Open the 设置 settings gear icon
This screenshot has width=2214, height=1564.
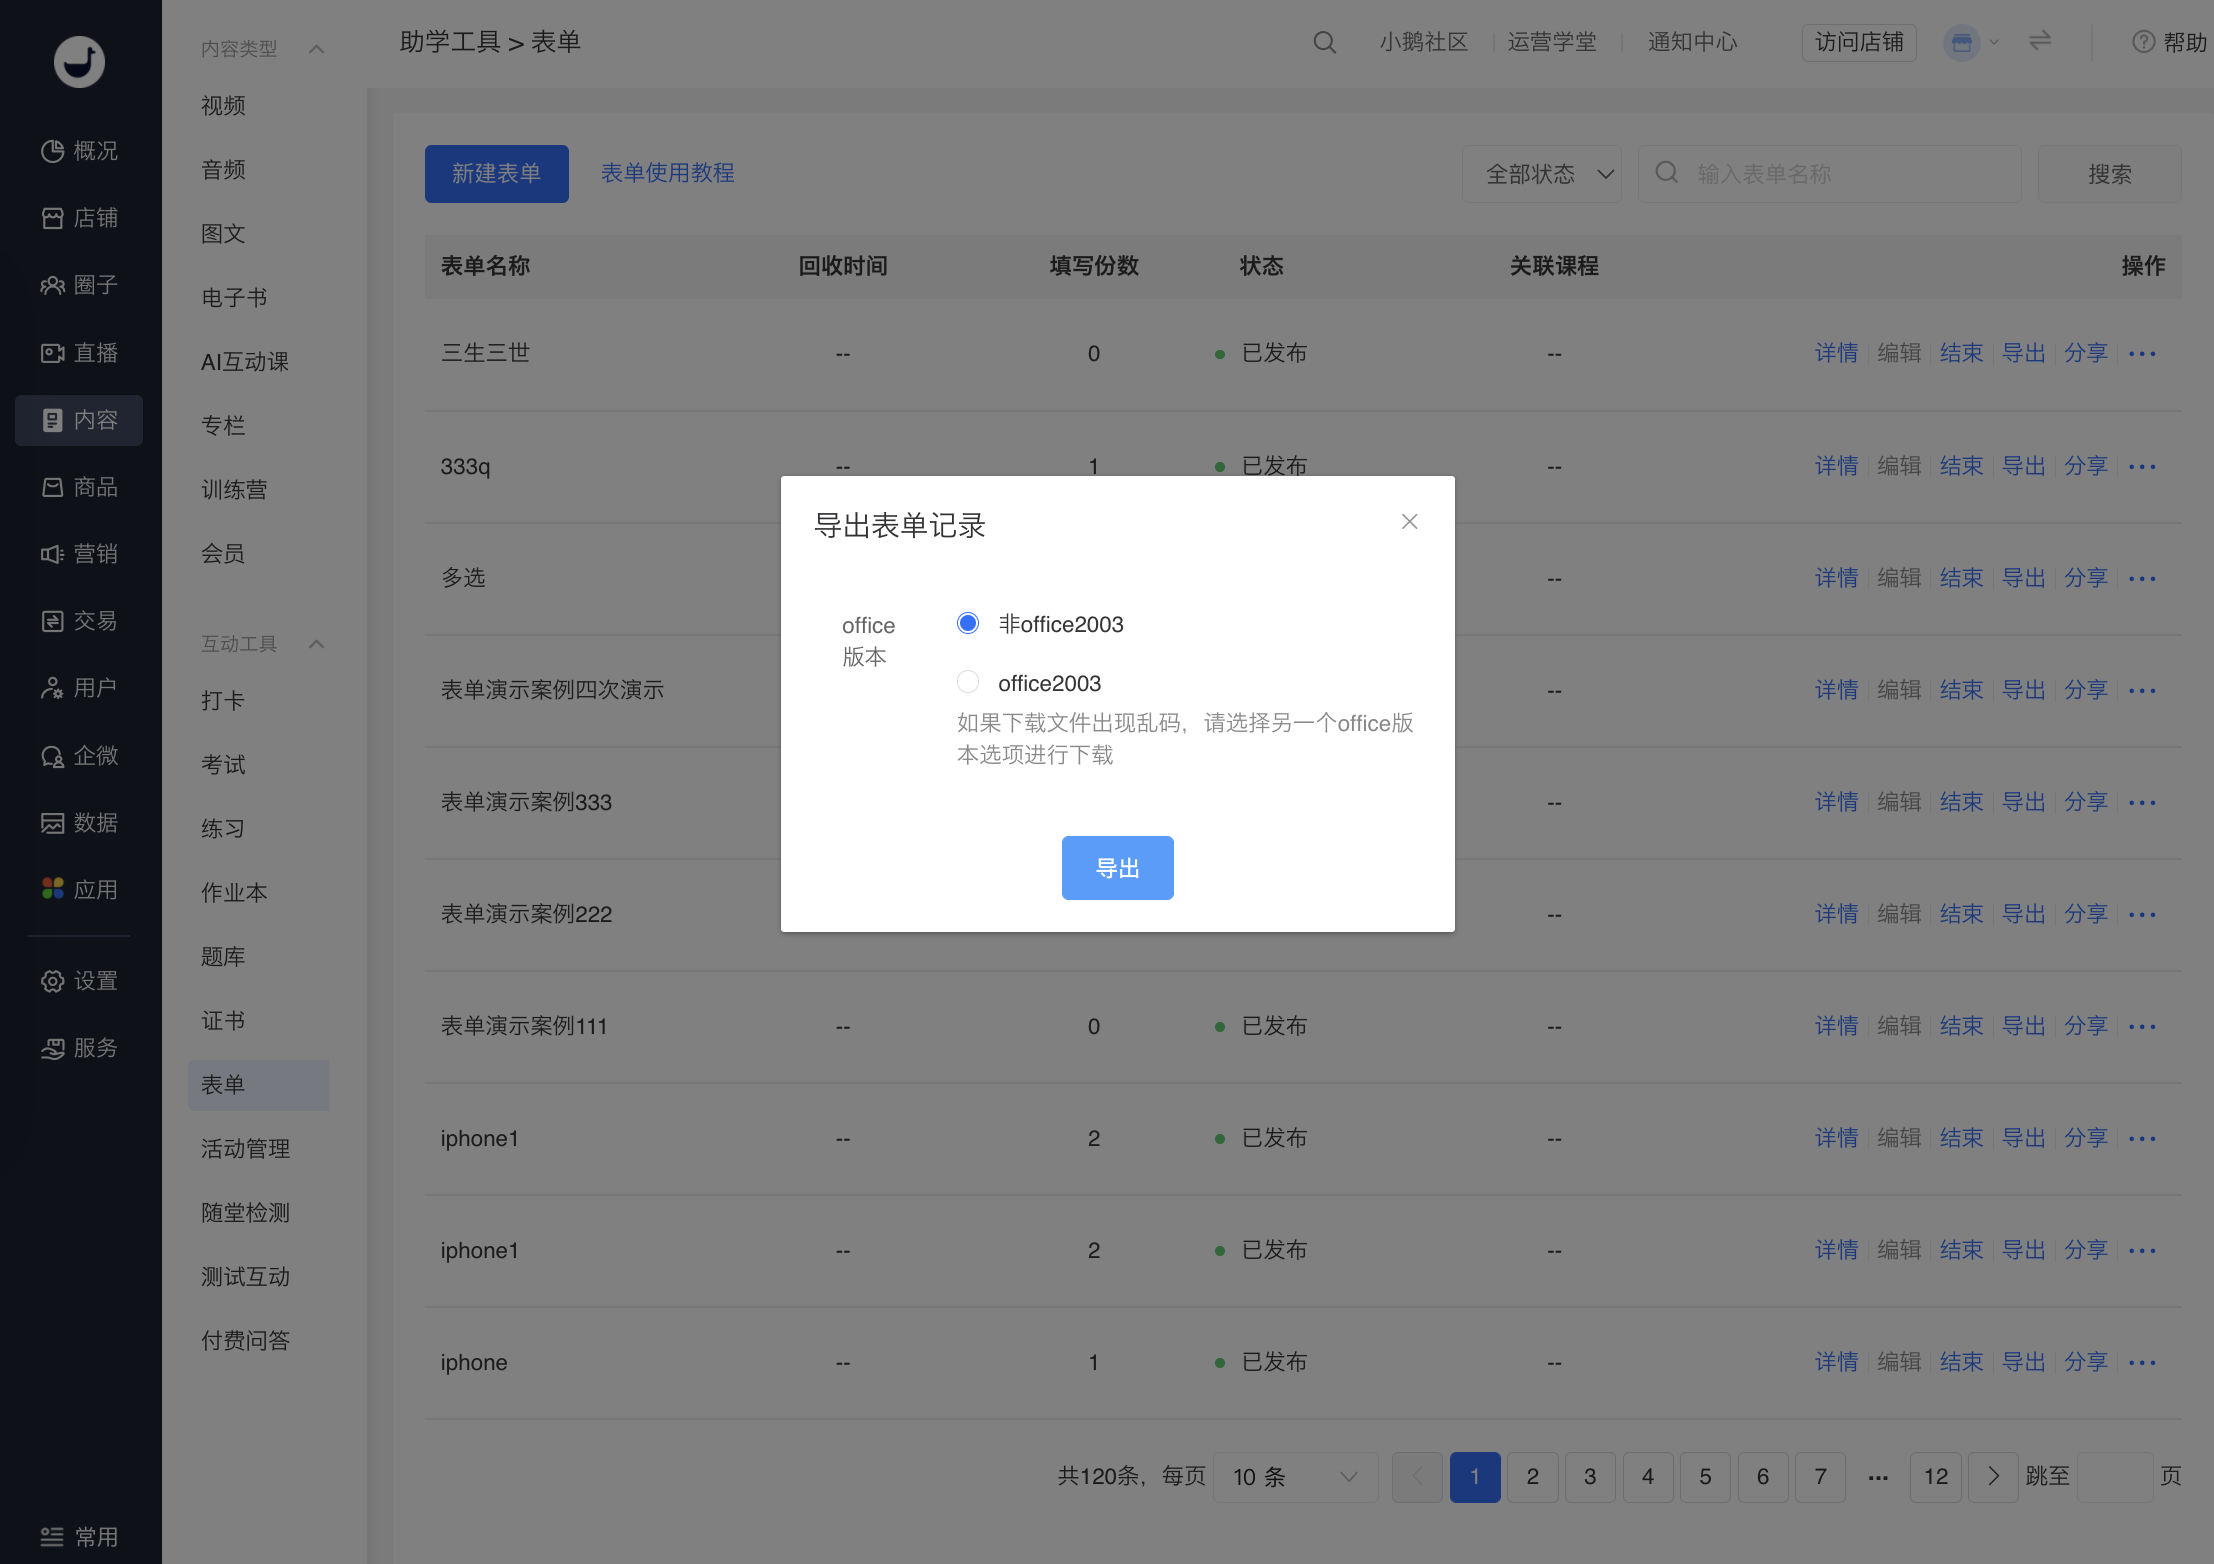(x=52, y=981)
